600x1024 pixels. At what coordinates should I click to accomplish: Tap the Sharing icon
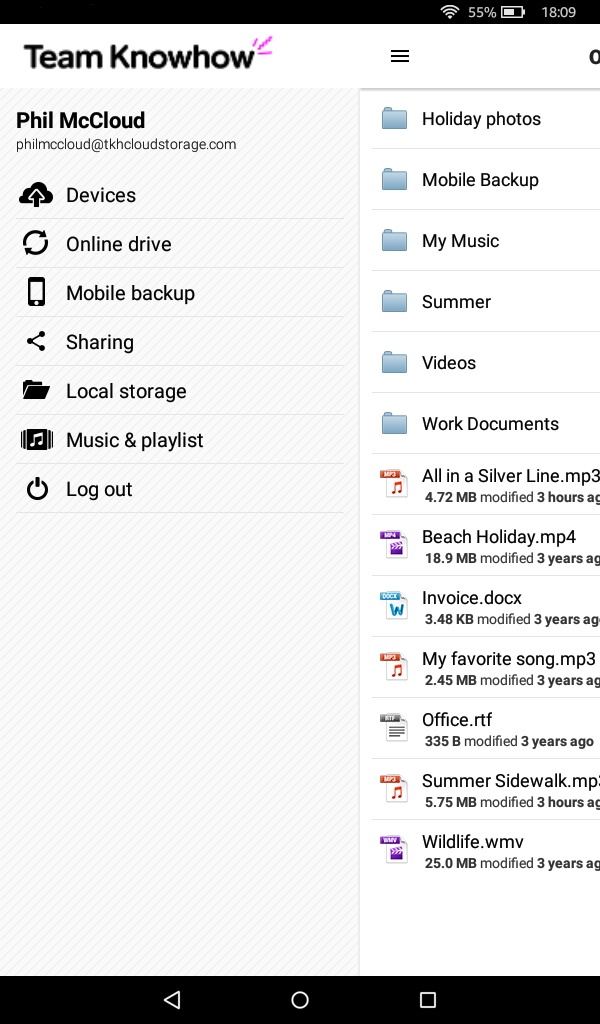36,341
